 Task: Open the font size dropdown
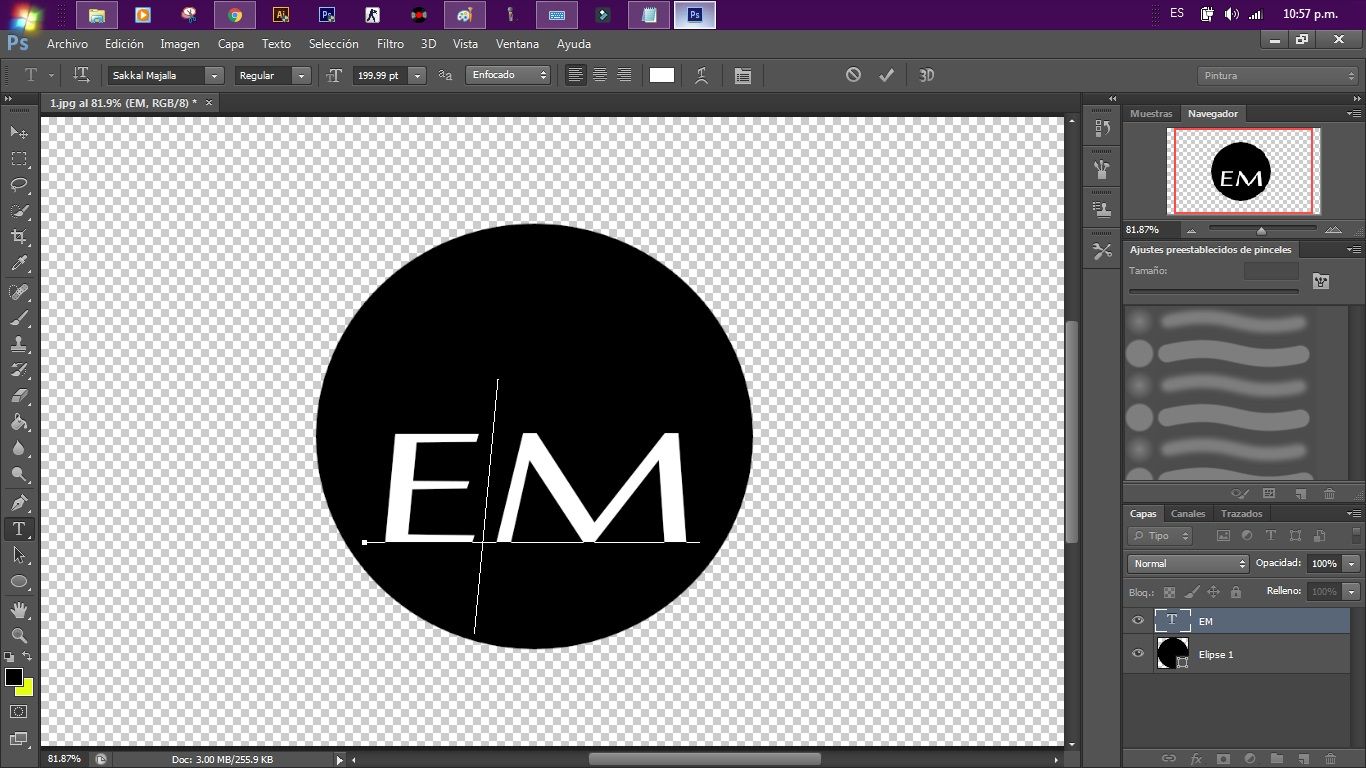click(x=418, y=75)
